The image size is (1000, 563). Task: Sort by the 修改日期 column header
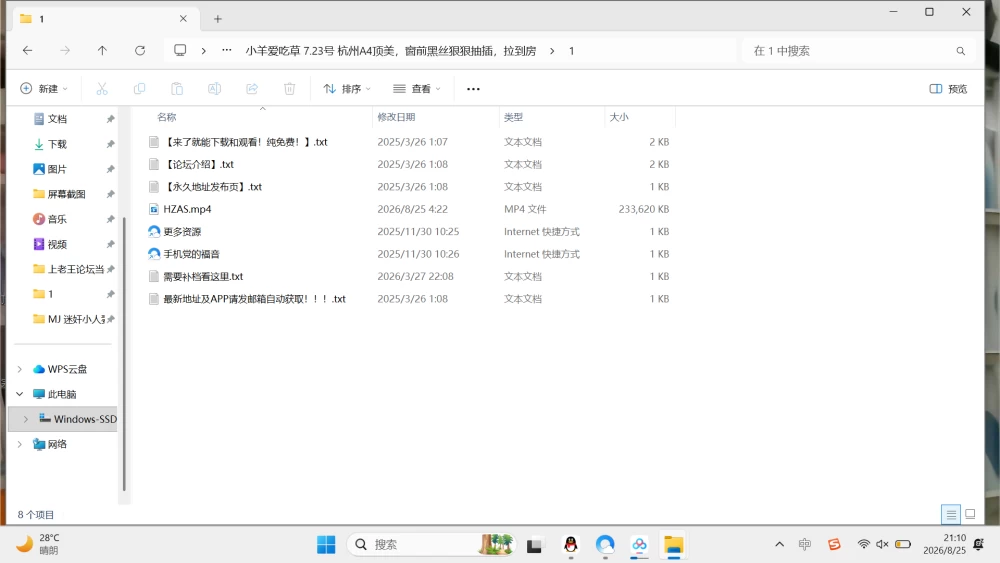pyautogui.click(x=396, y=117)
